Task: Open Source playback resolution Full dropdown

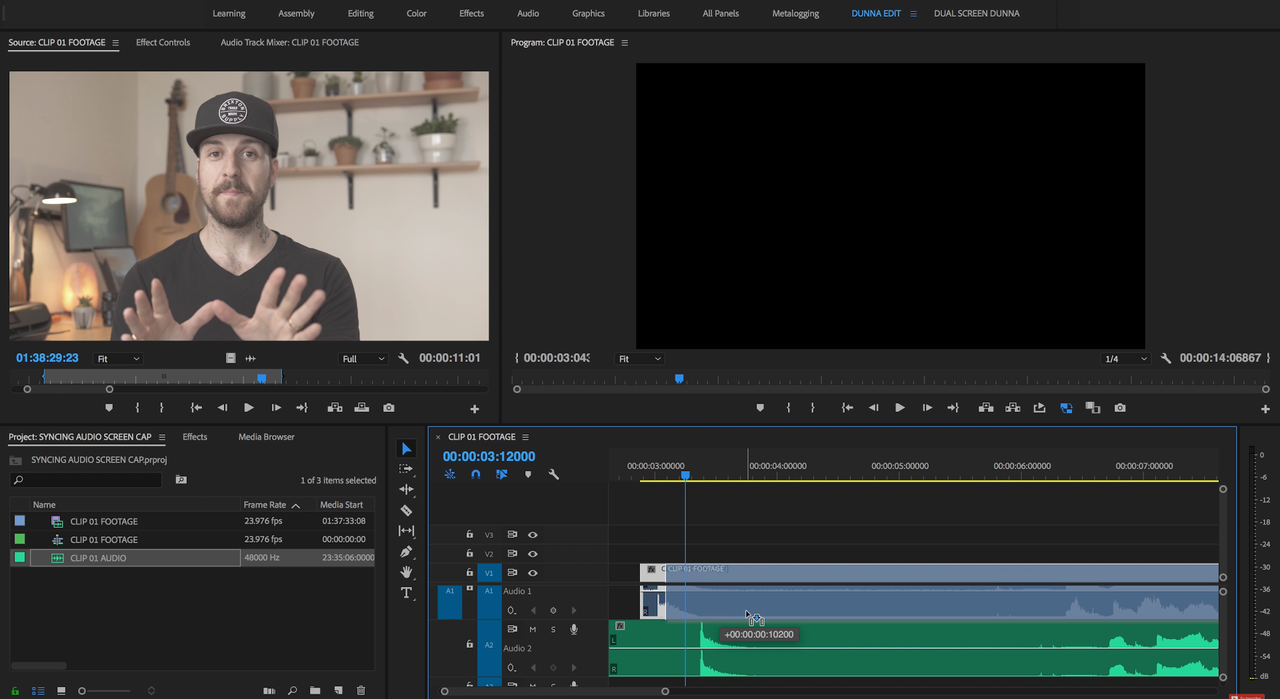Action: click(363, 358)
